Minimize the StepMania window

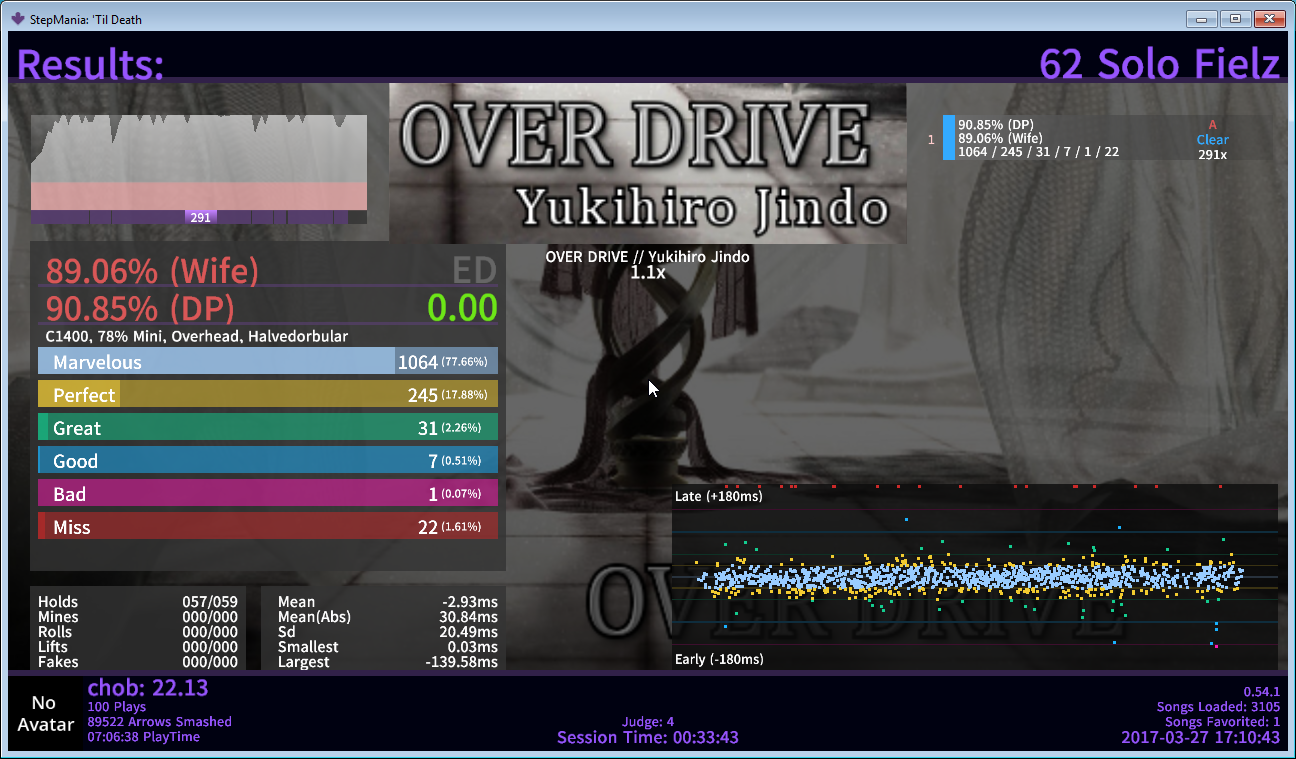[x=1201, y=18]
